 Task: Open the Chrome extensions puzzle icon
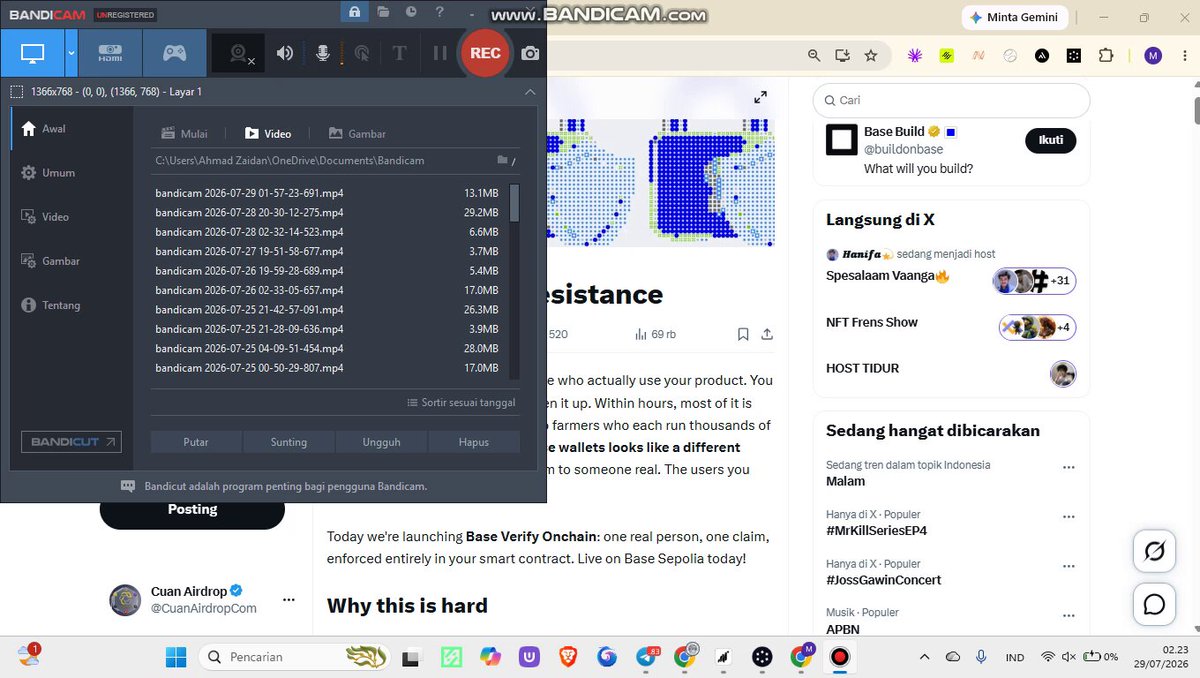[x=1105, y=56]
